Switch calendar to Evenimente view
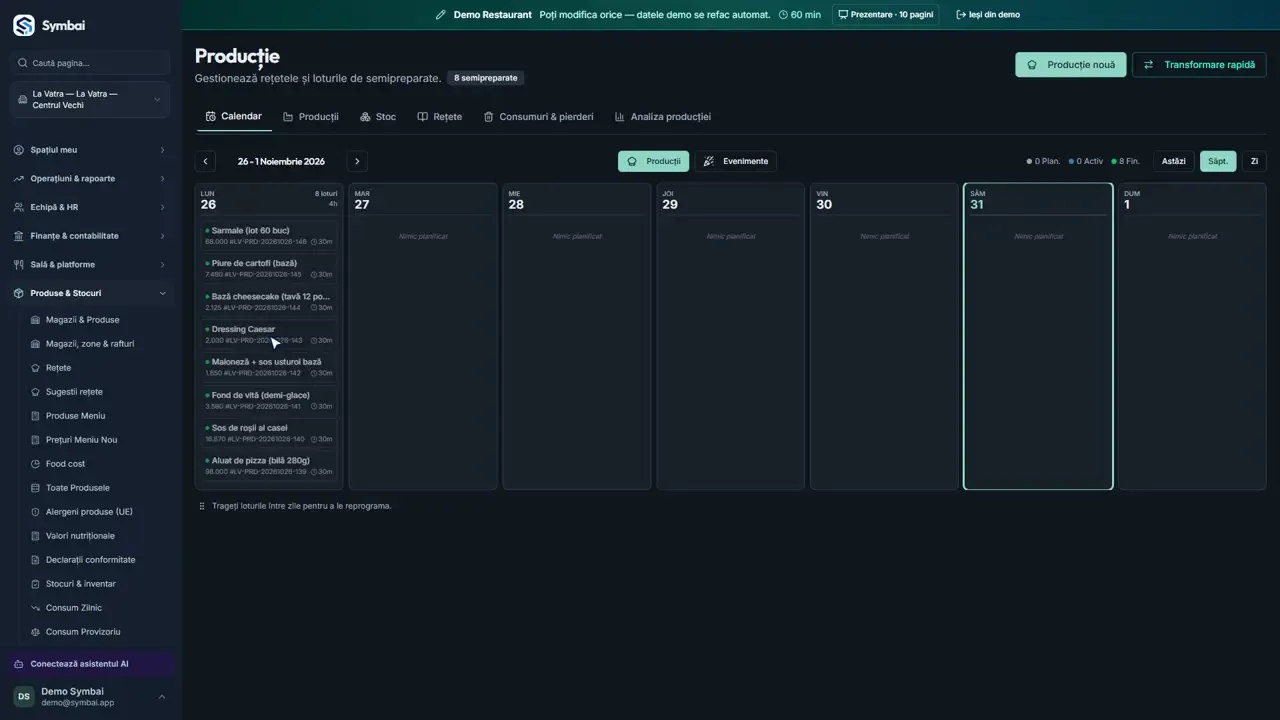1280x720 pixels. tap(736, 161)
